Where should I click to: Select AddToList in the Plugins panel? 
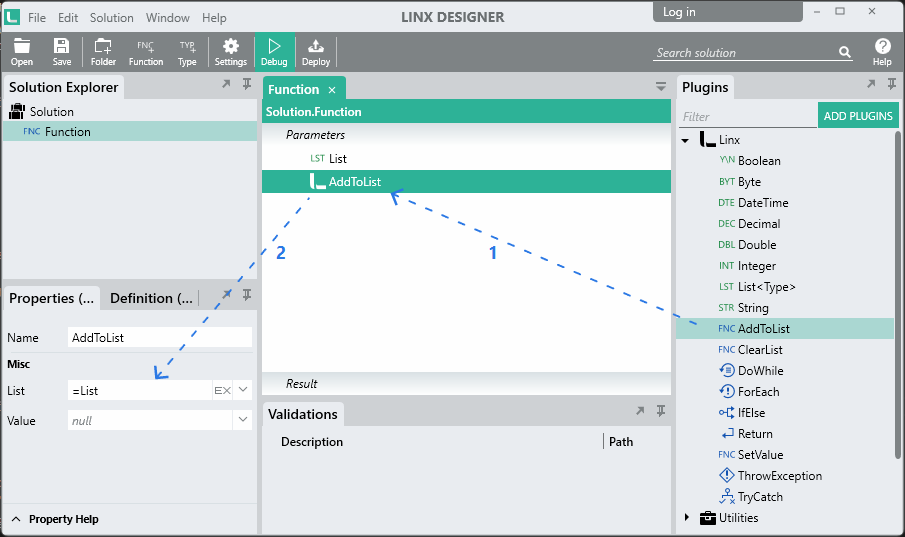(x=785, y=329)
